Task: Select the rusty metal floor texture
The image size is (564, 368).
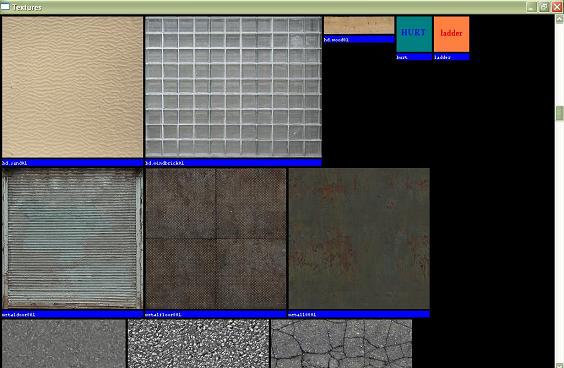Action: point(215,238)
